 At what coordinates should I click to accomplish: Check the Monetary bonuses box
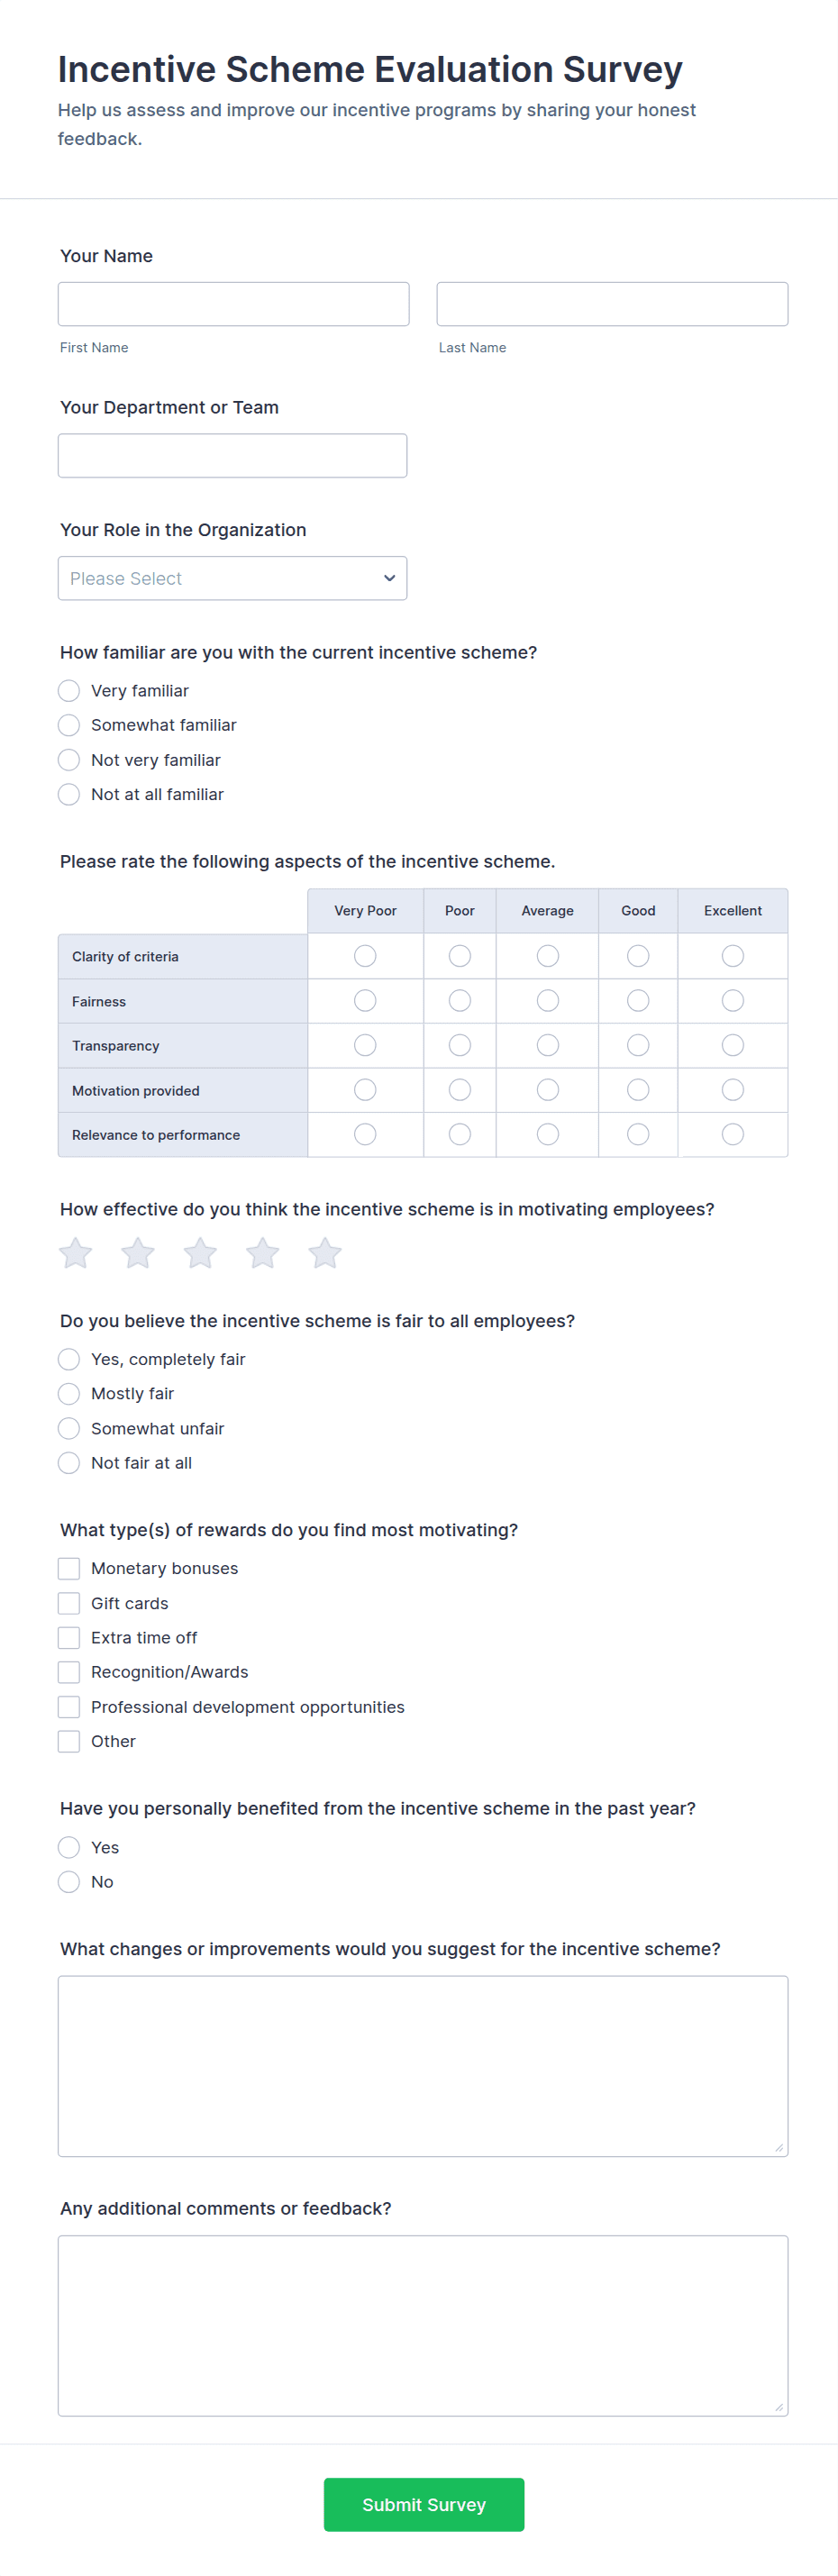69,1568
